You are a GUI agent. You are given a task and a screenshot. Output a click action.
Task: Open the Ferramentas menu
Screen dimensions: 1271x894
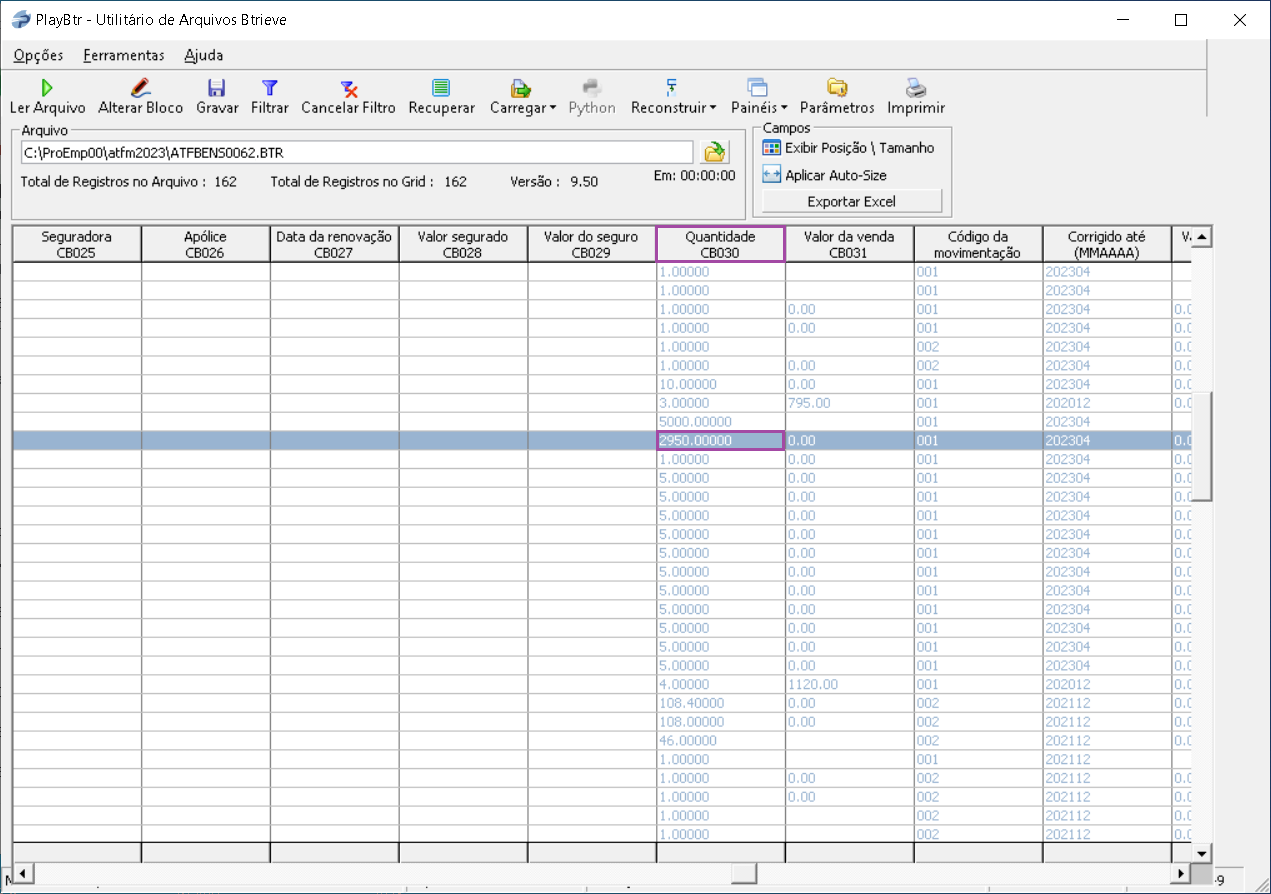point(124,55)
